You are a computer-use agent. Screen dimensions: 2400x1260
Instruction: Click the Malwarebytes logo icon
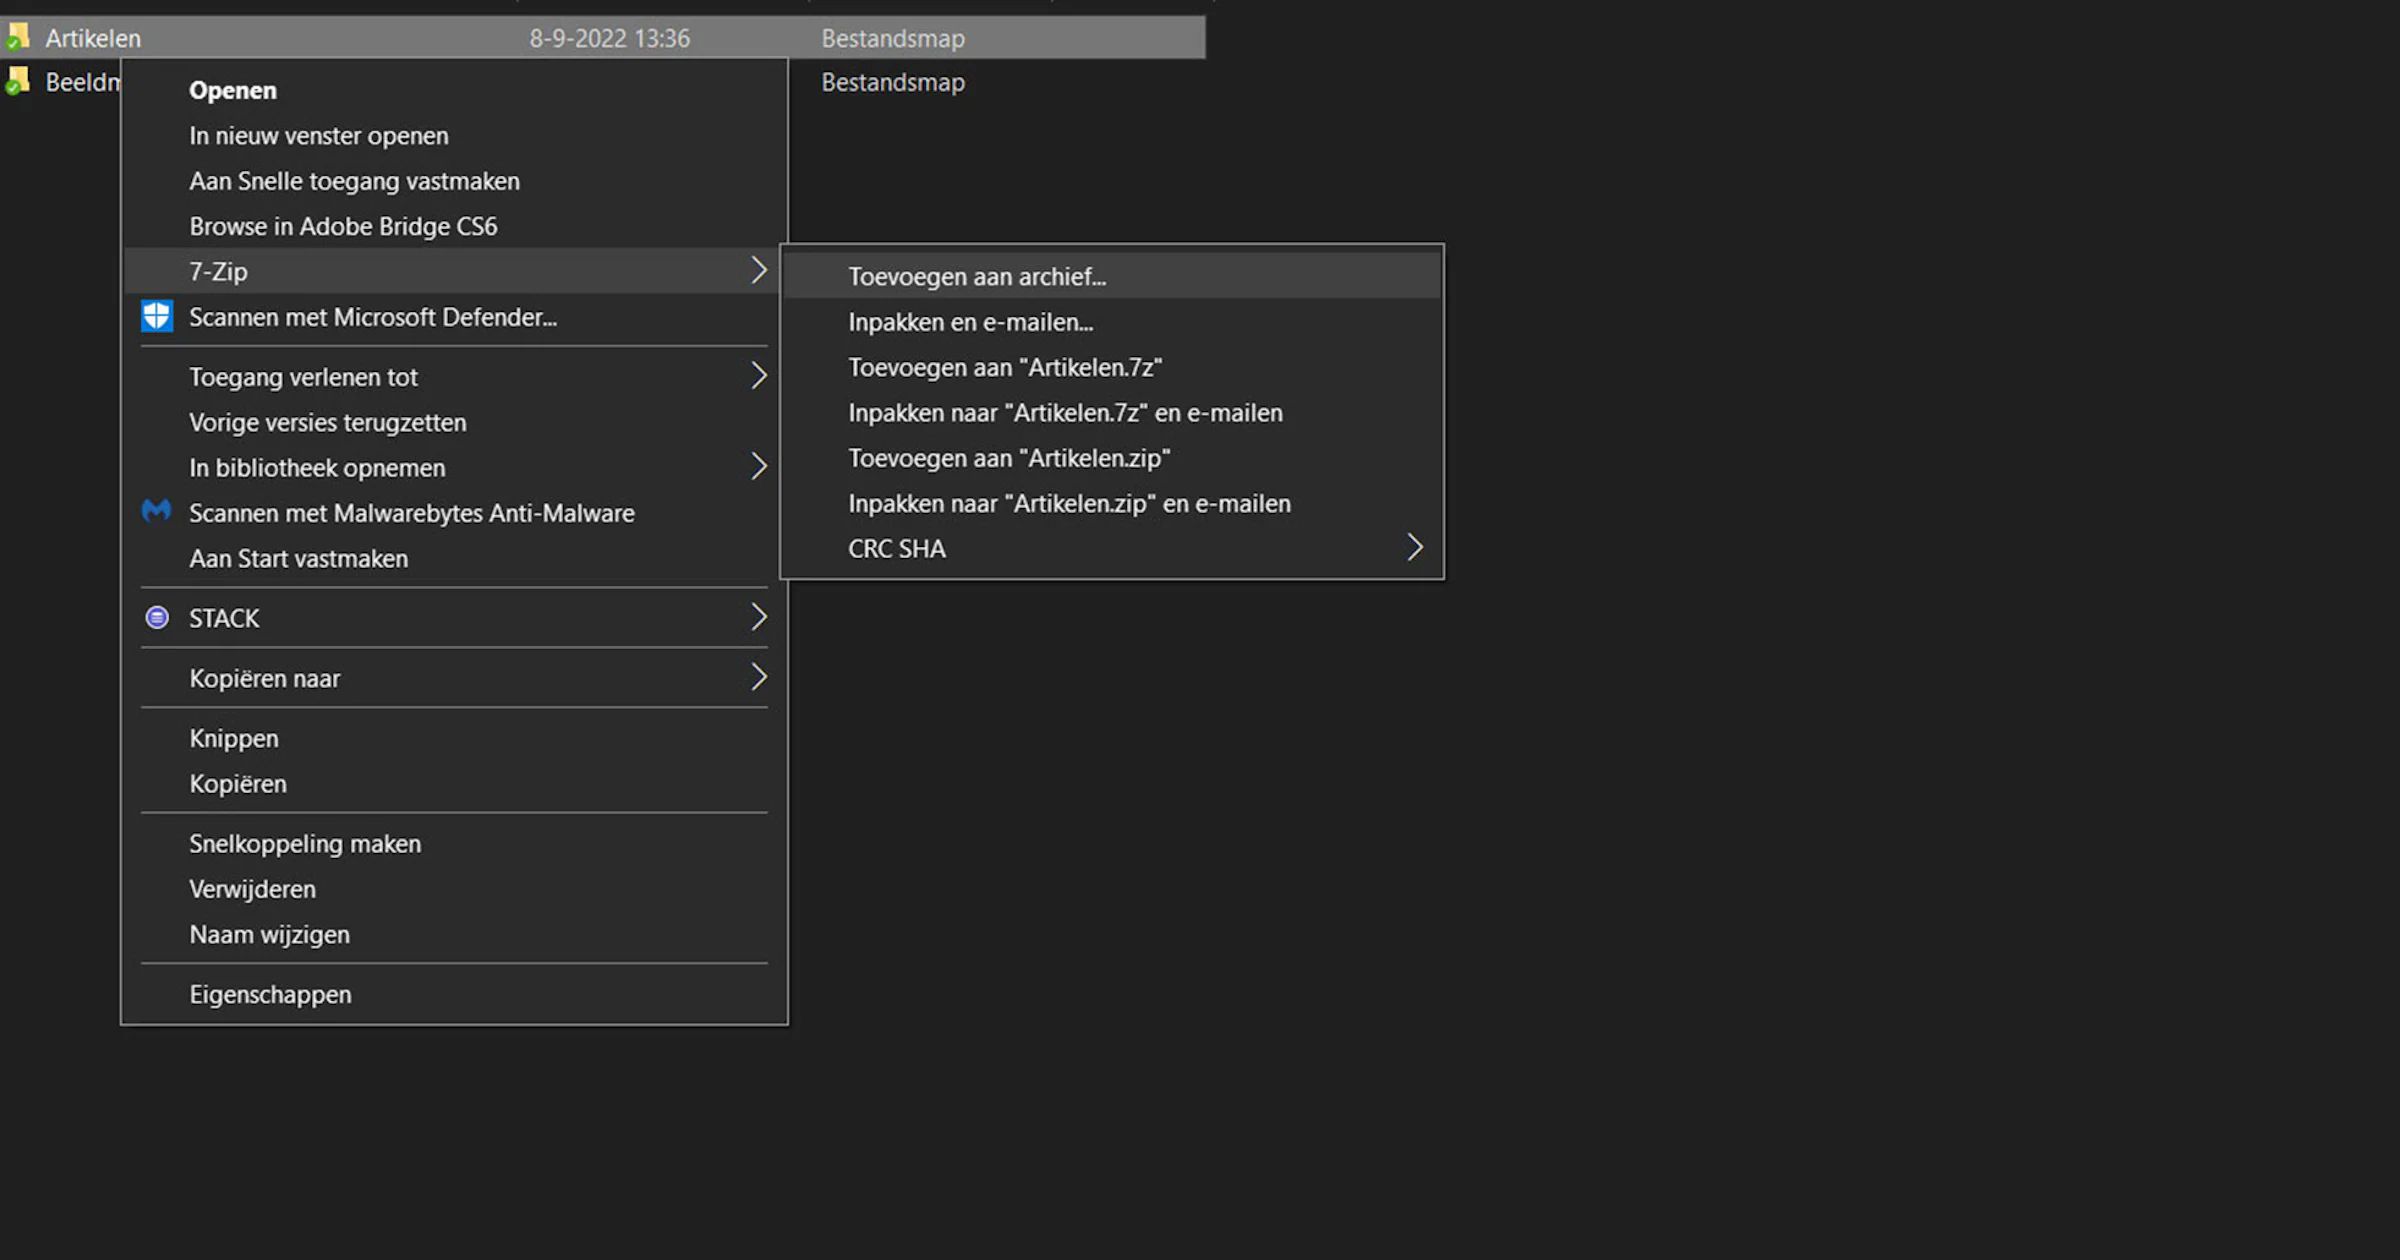(x=157, y=512)
